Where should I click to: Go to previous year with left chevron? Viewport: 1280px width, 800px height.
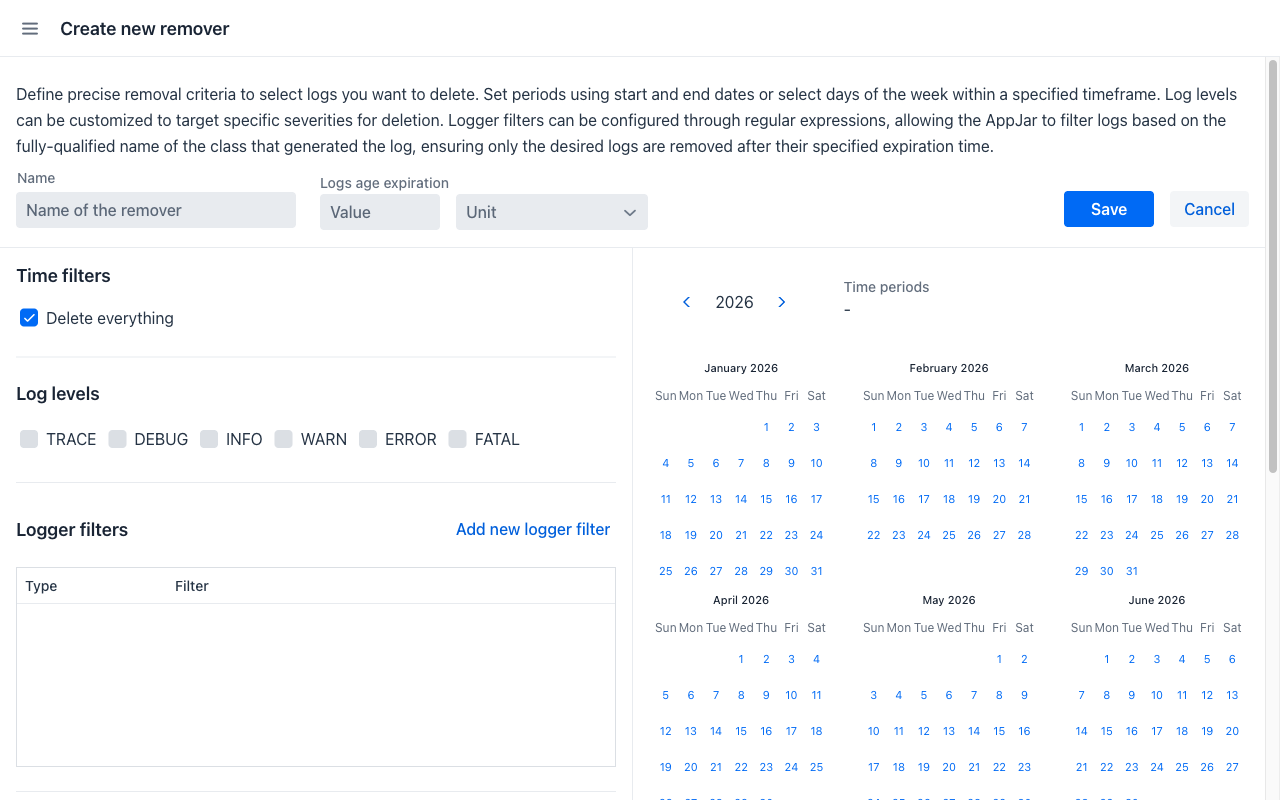[686, 302]
